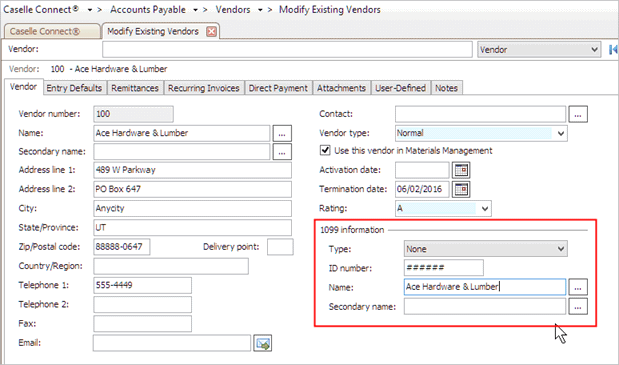Click the 1099 Secondary name field

pos(485,307)
